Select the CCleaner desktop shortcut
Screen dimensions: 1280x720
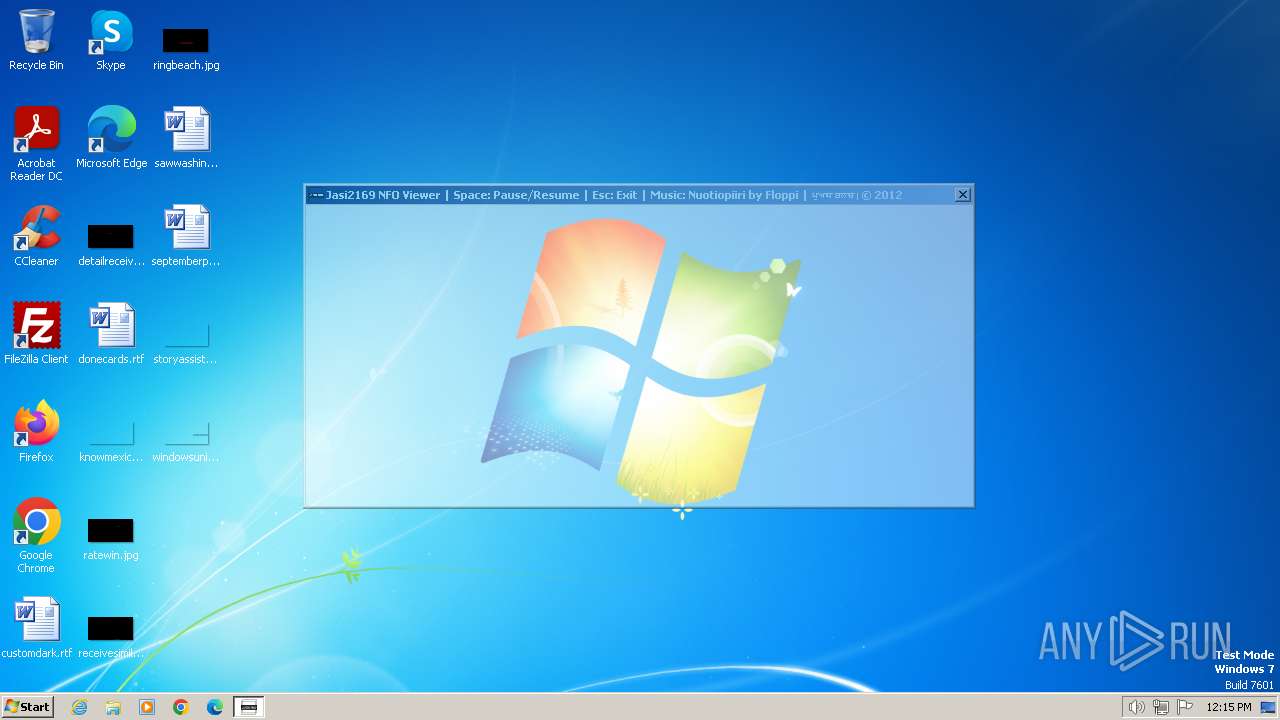tap(36, 235)
